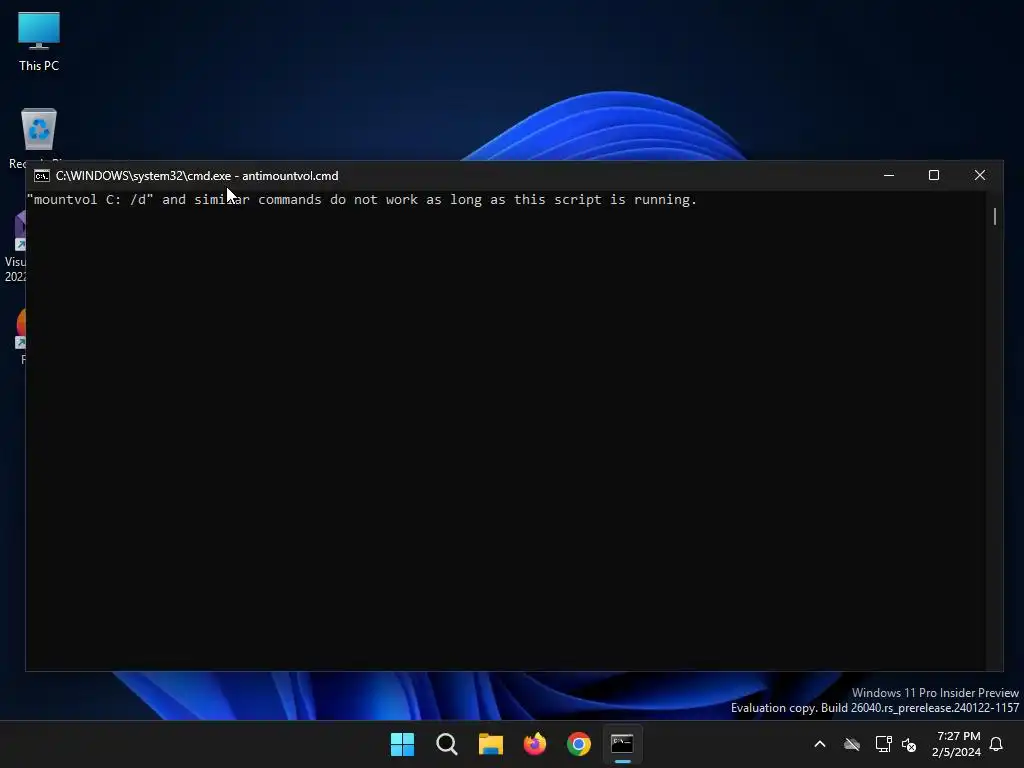Launch Firefox from the taskbar
Viewport: 1024px width, 768px height.
(x=535, y=744)
